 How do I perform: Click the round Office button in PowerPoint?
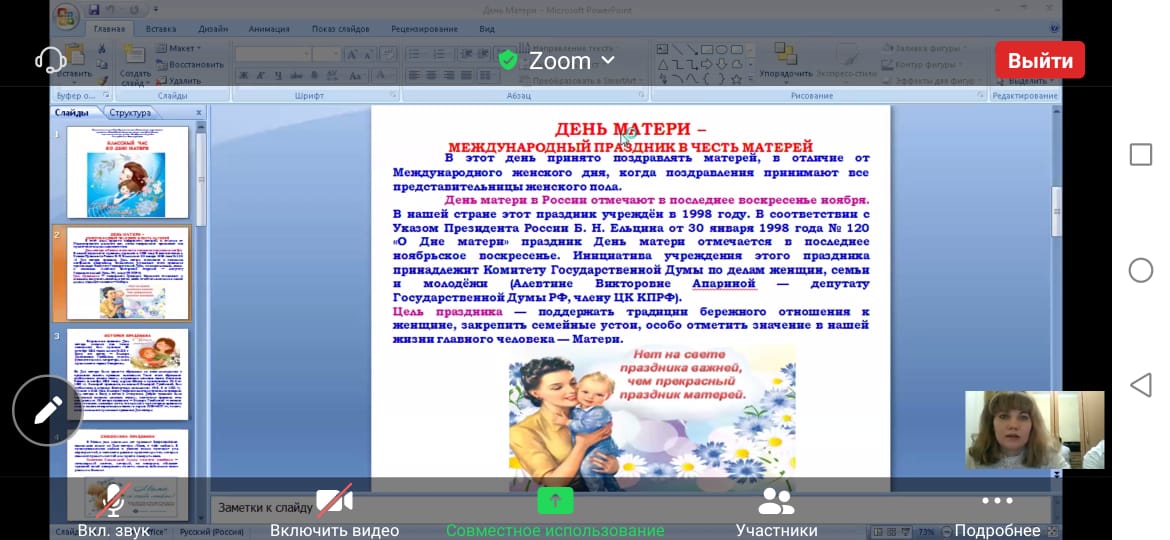pos(68,18)
